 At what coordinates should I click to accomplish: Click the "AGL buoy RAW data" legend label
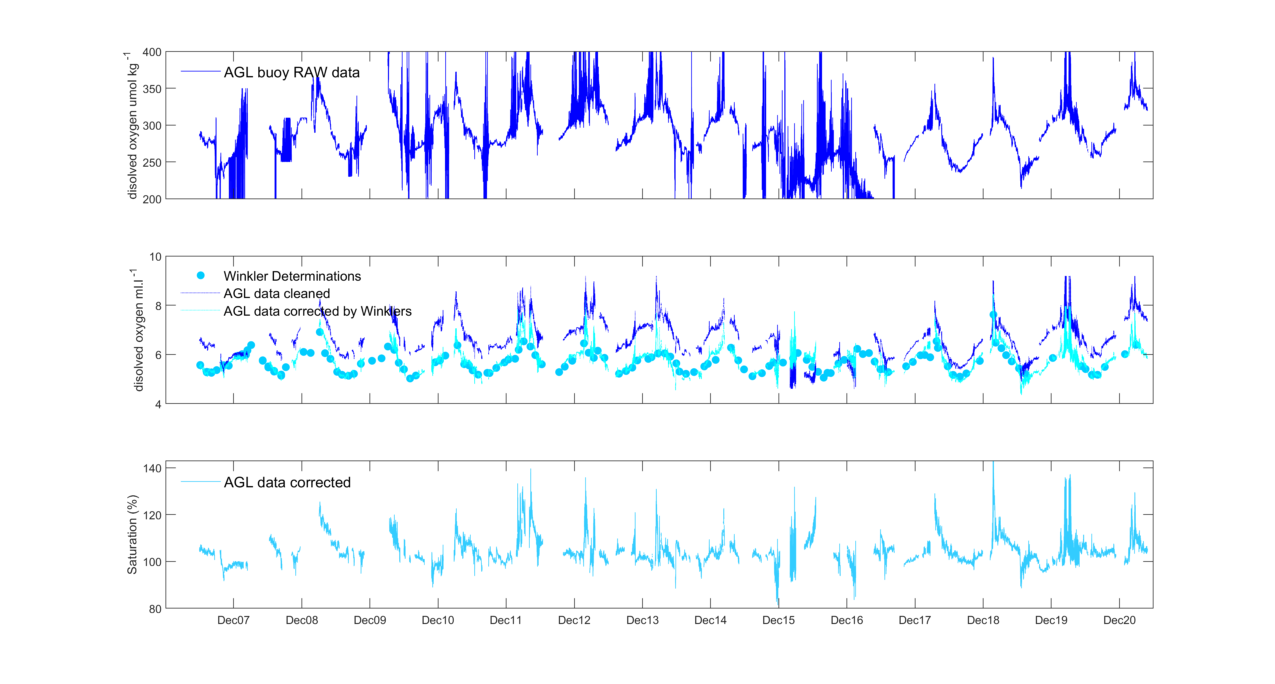coord(291,73)
